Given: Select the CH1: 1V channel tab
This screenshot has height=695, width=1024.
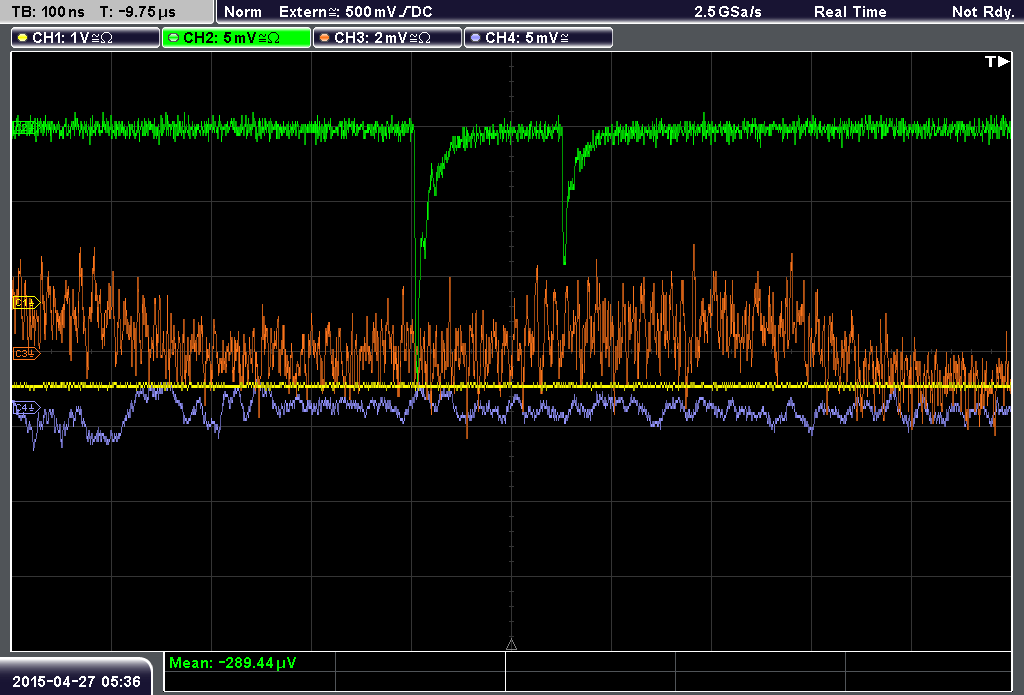Looking at the screenshot, I should (86, 38).
